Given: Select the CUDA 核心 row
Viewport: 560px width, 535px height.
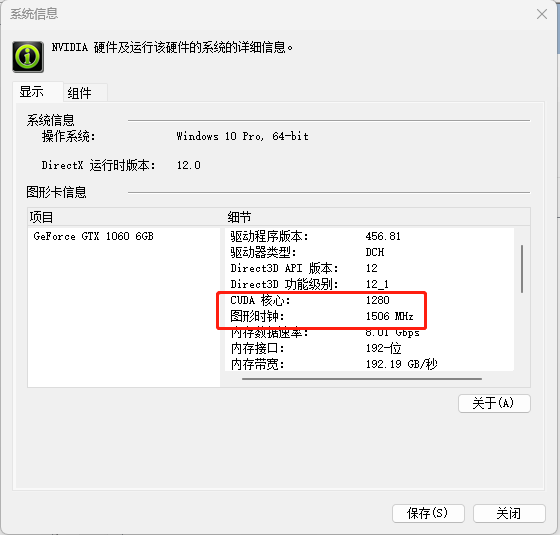Looking at the screenshot, I should [x=370, y=300].
